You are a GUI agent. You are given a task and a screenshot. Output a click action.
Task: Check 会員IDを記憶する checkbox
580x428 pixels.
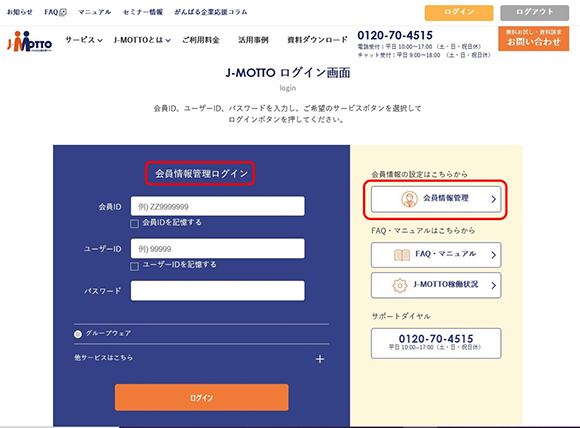(x=135, y=223)
